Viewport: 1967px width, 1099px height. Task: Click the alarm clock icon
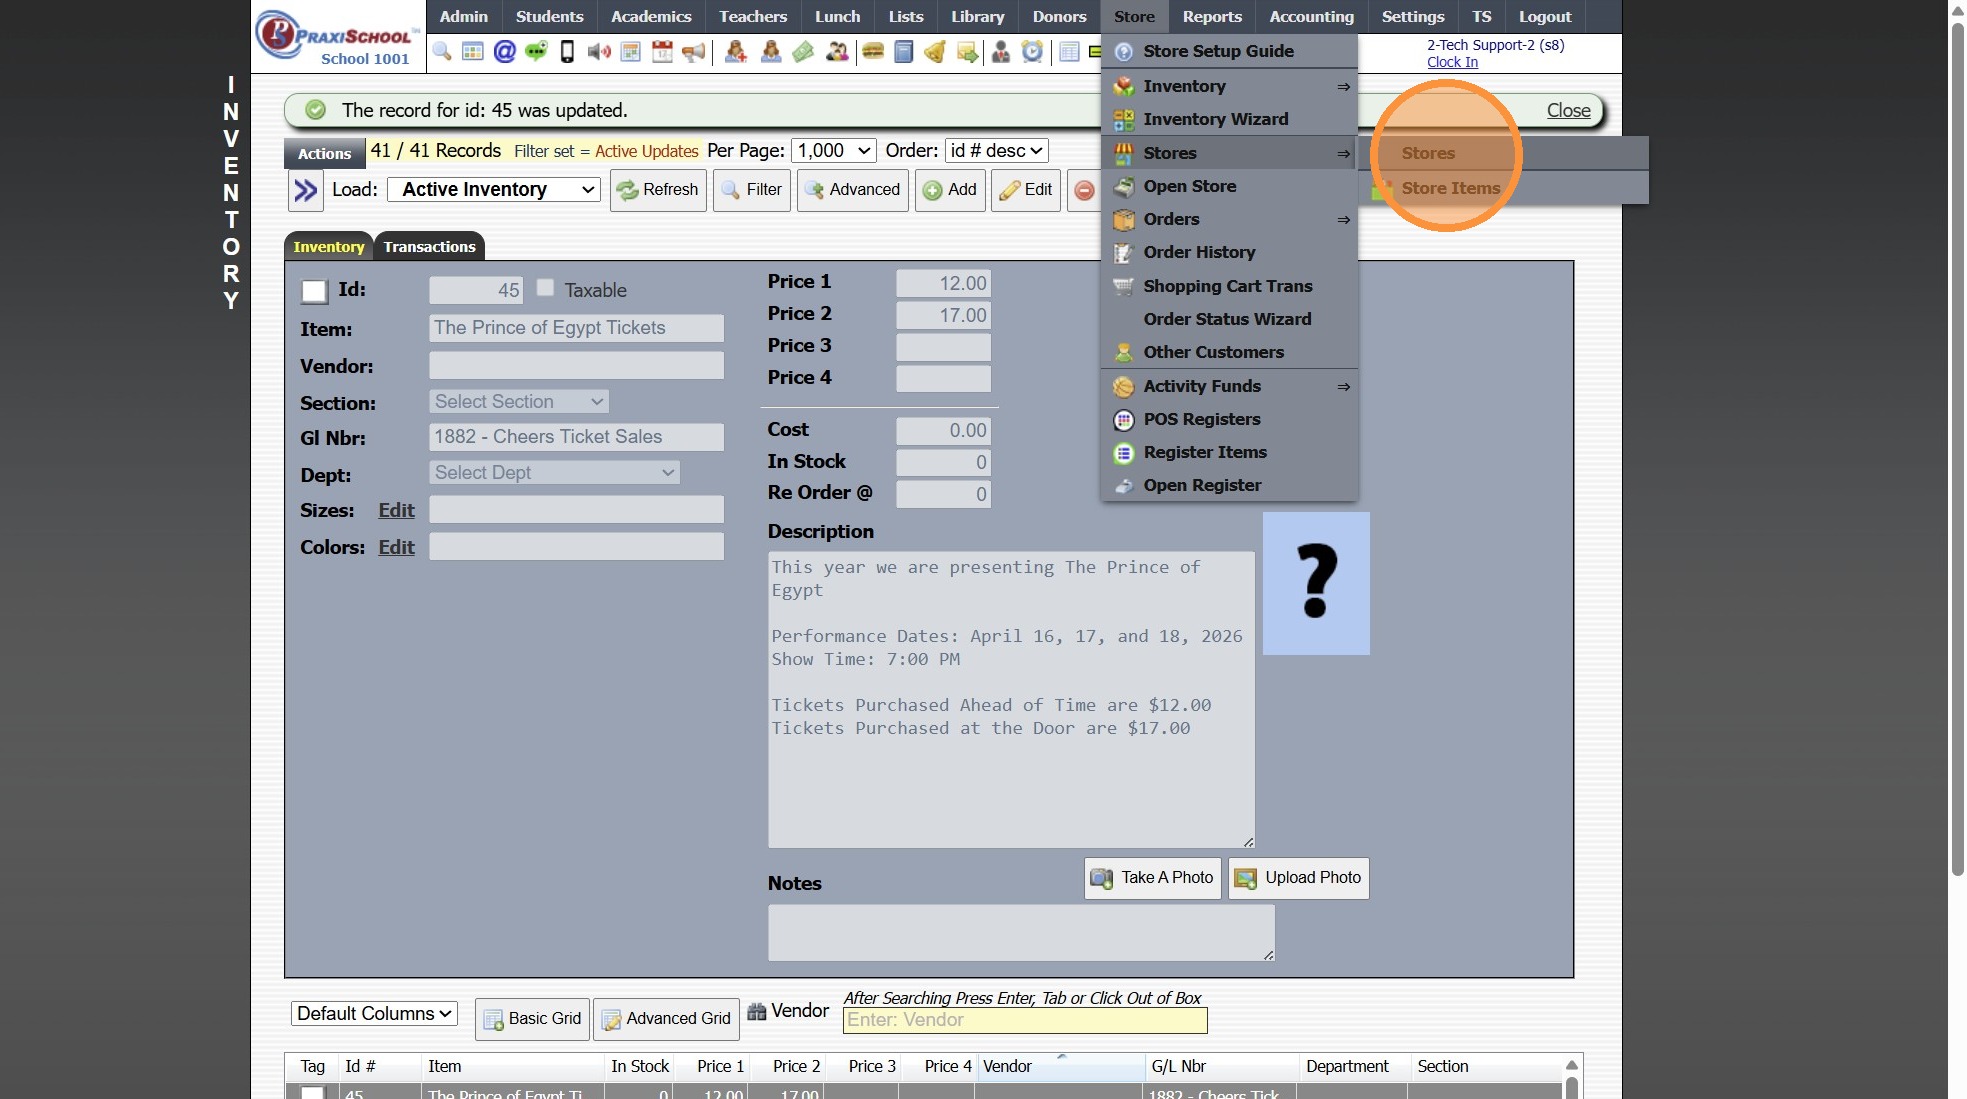tap(1032, 52)
